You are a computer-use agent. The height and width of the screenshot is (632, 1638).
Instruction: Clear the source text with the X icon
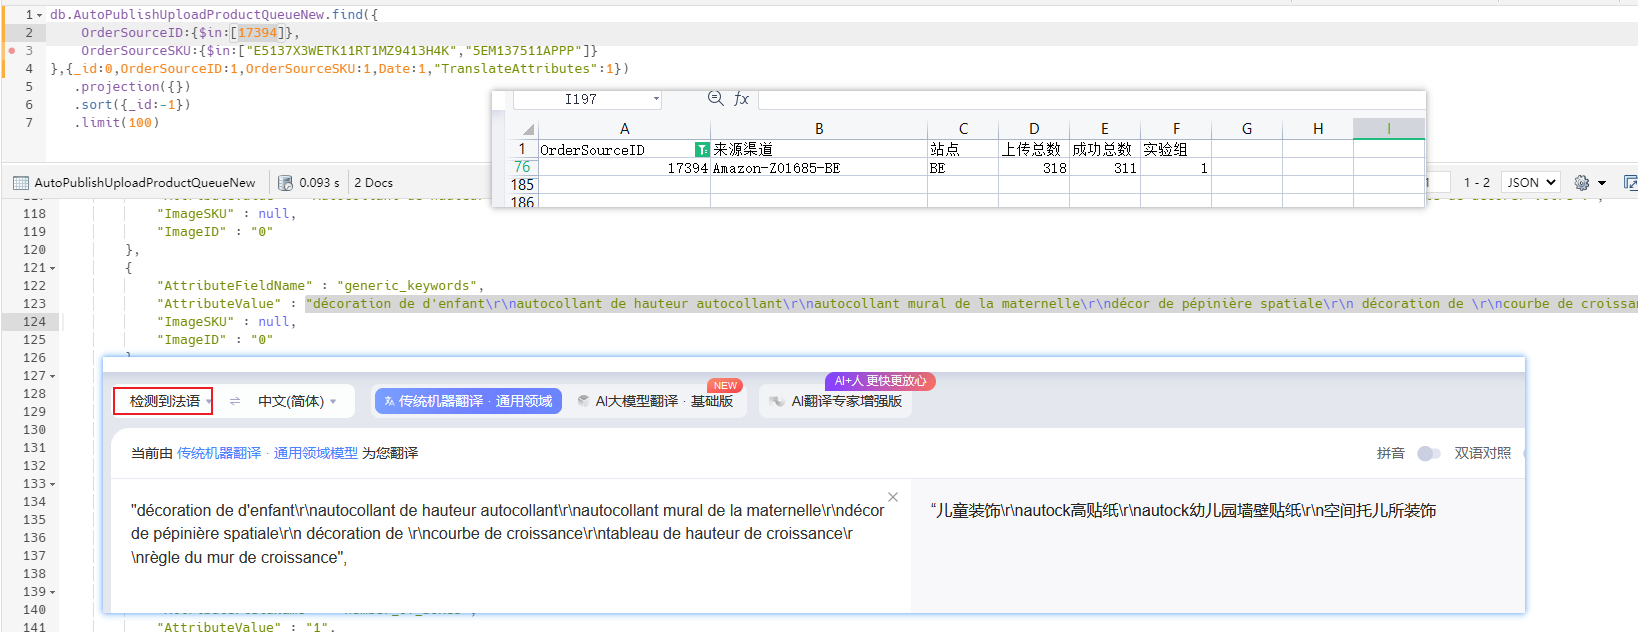pos(893,497)
